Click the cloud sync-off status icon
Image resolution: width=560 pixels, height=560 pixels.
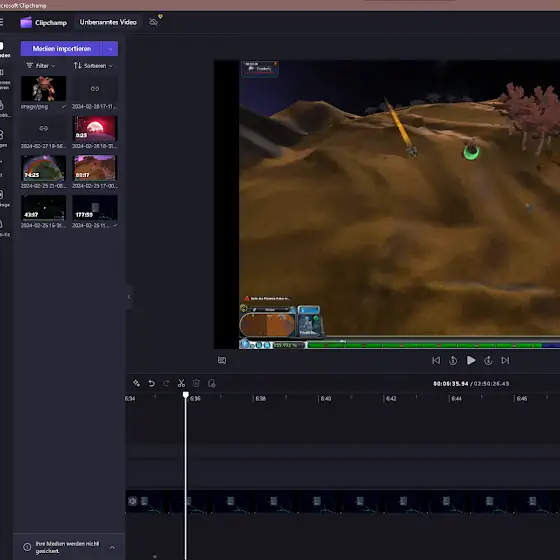154,22
